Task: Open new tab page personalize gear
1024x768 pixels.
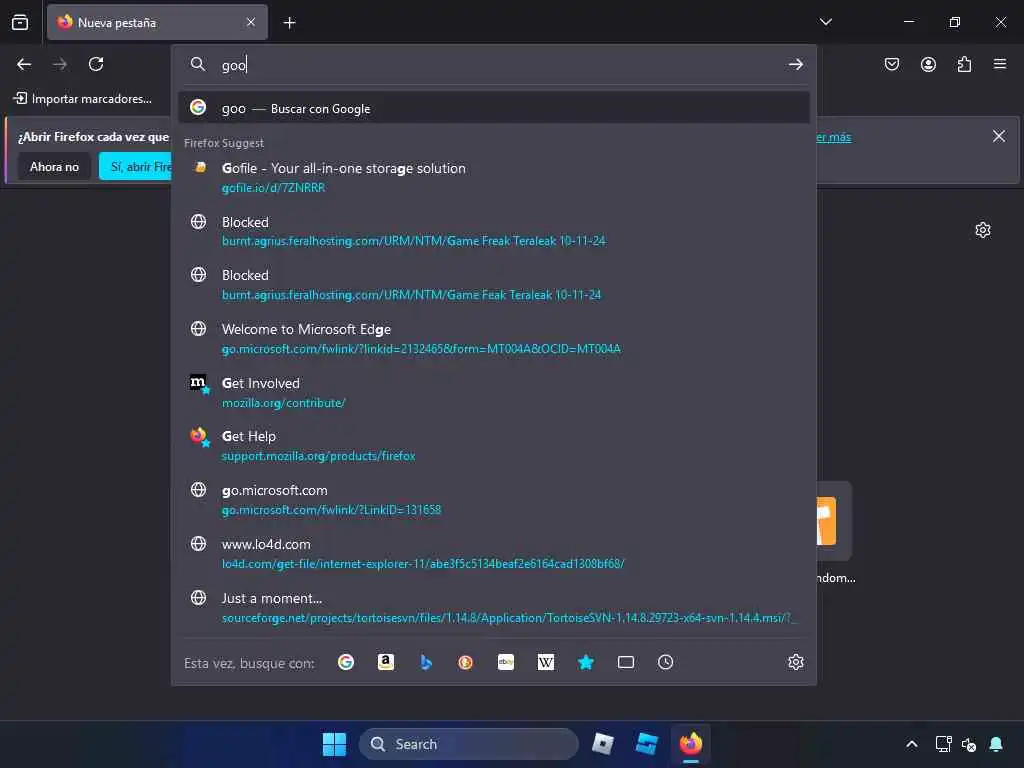Action: click(983, 230)
